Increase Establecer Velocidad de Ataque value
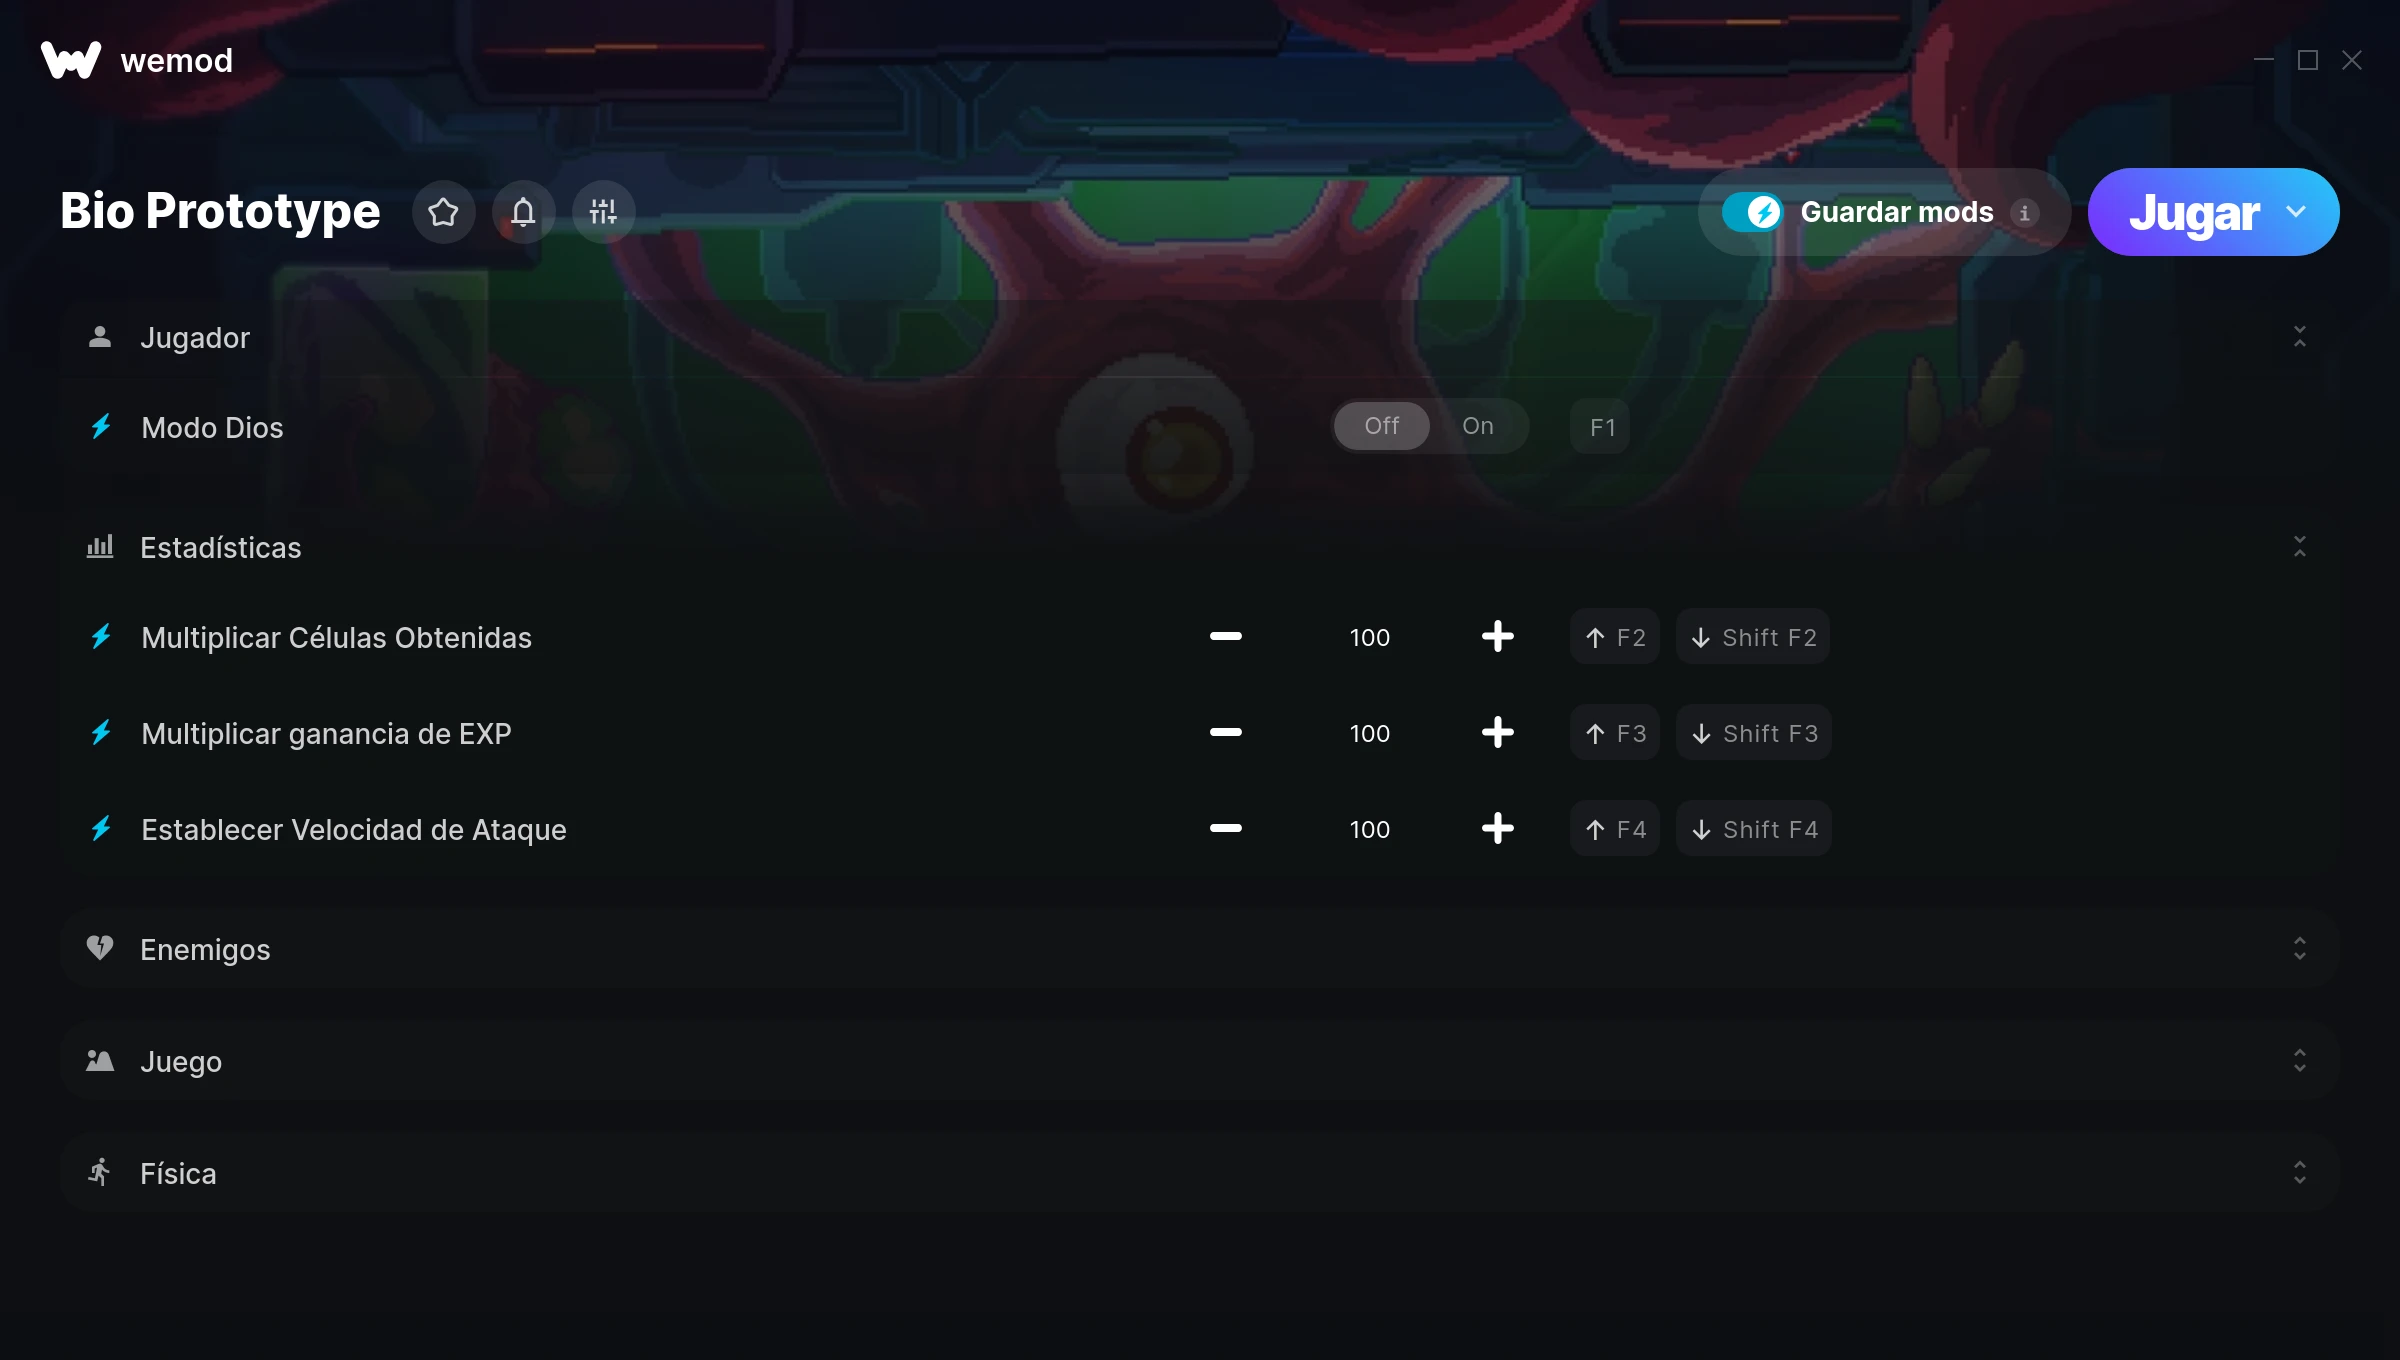2400x1360 pixels. (1497, 829)
